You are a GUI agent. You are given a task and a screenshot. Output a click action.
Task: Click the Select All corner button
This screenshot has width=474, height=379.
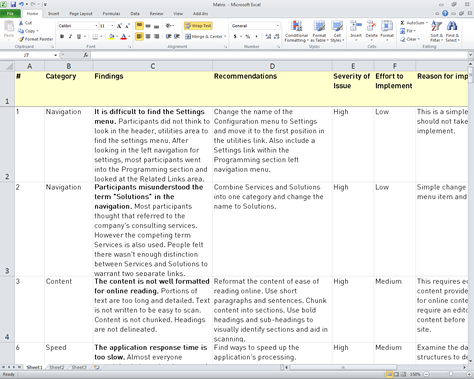[7, 66]
